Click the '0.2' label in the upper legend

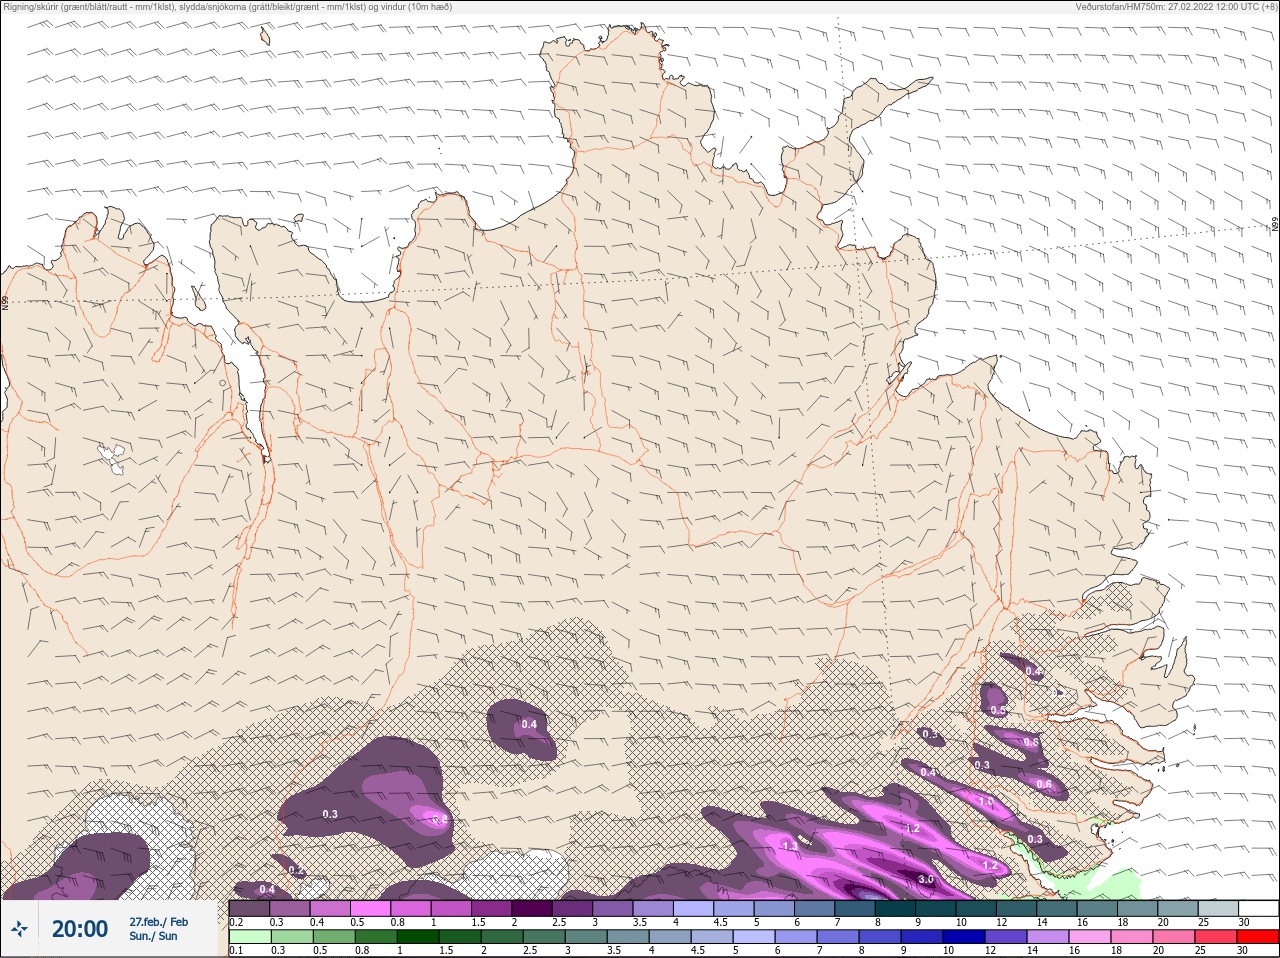(237, 921)
